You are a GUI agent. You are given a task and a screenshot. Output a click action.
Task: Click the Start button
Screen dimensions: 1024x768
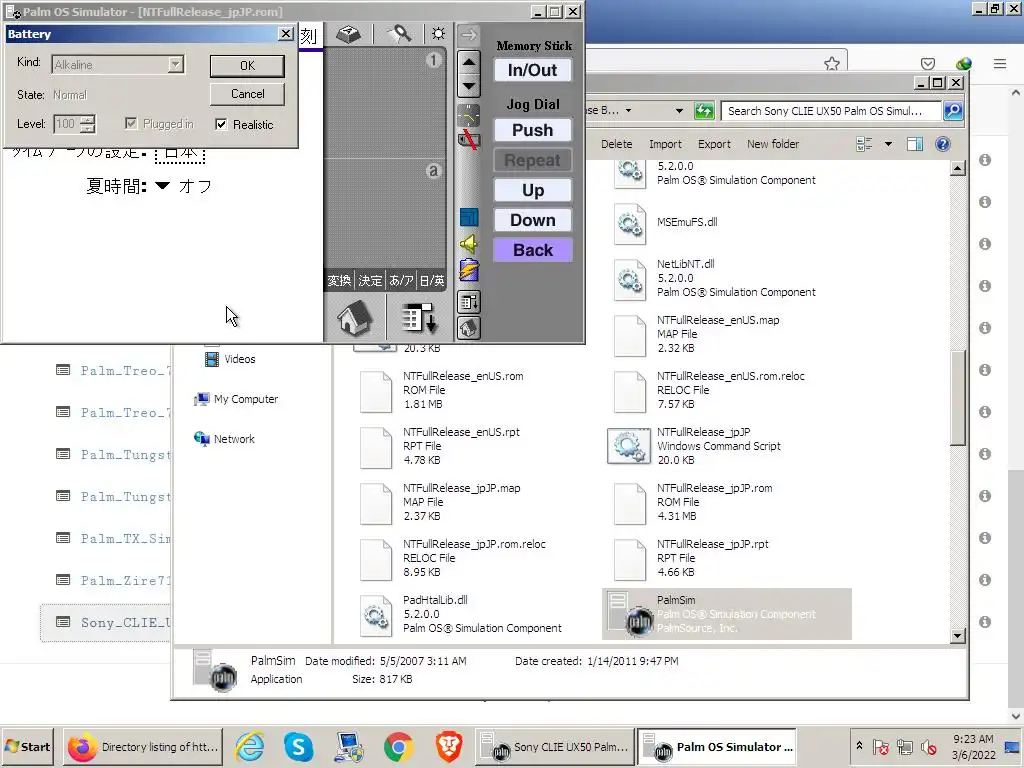[27, 746]
